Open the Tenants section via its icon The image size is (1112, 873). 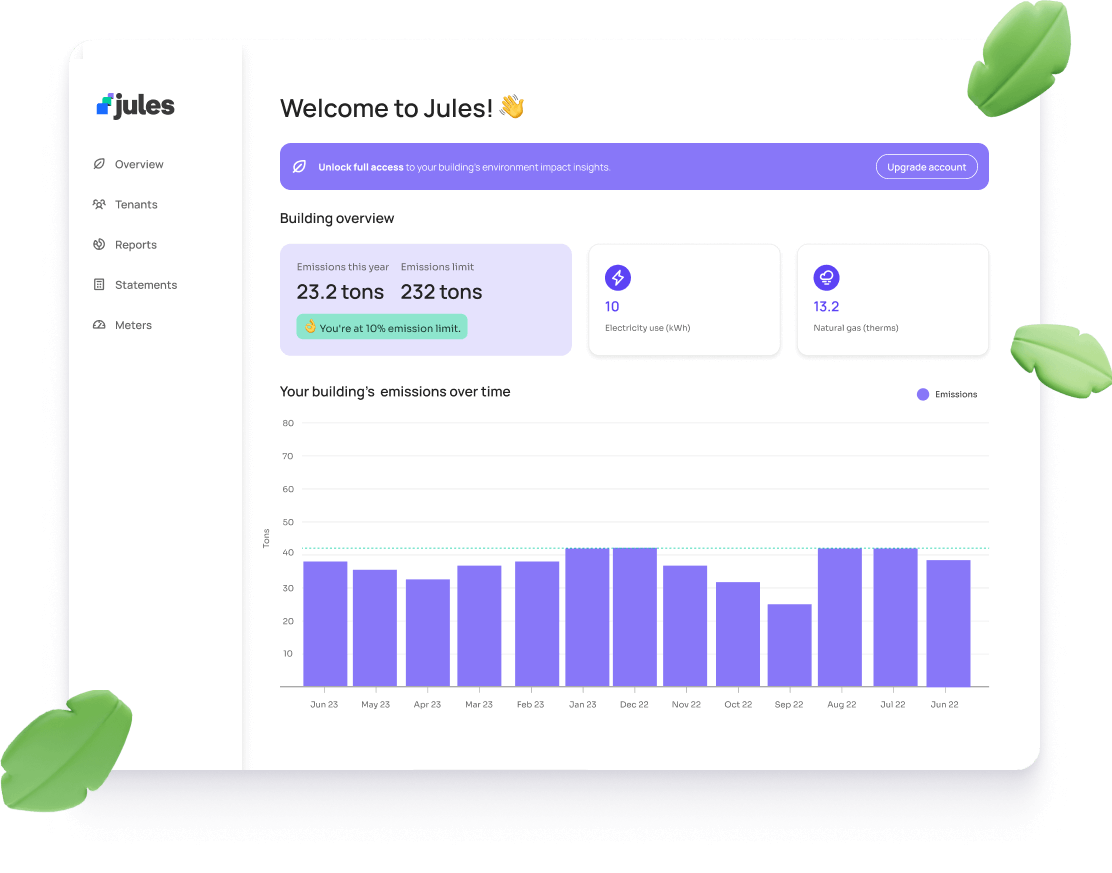tap(100, 204)
